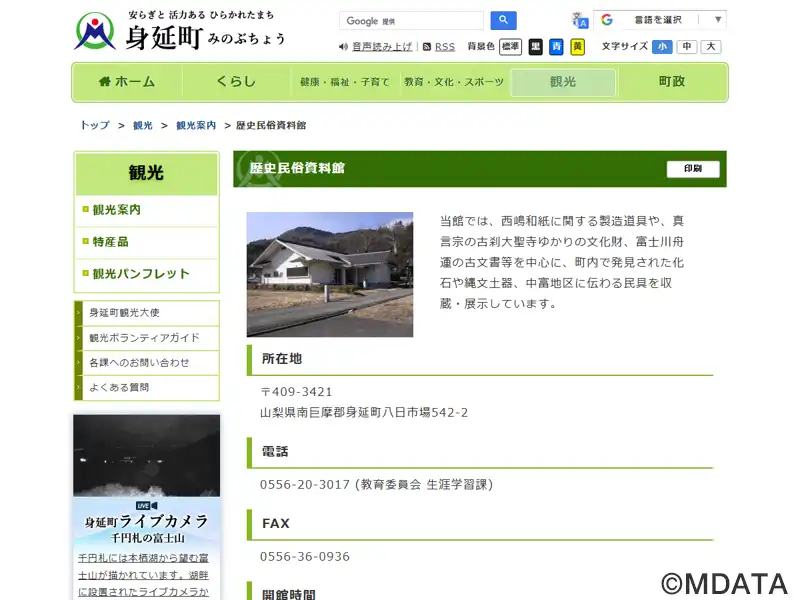Open the 町政 navigation tab
Viewport: 800px width, 600px height.
[x=672, y=82]
